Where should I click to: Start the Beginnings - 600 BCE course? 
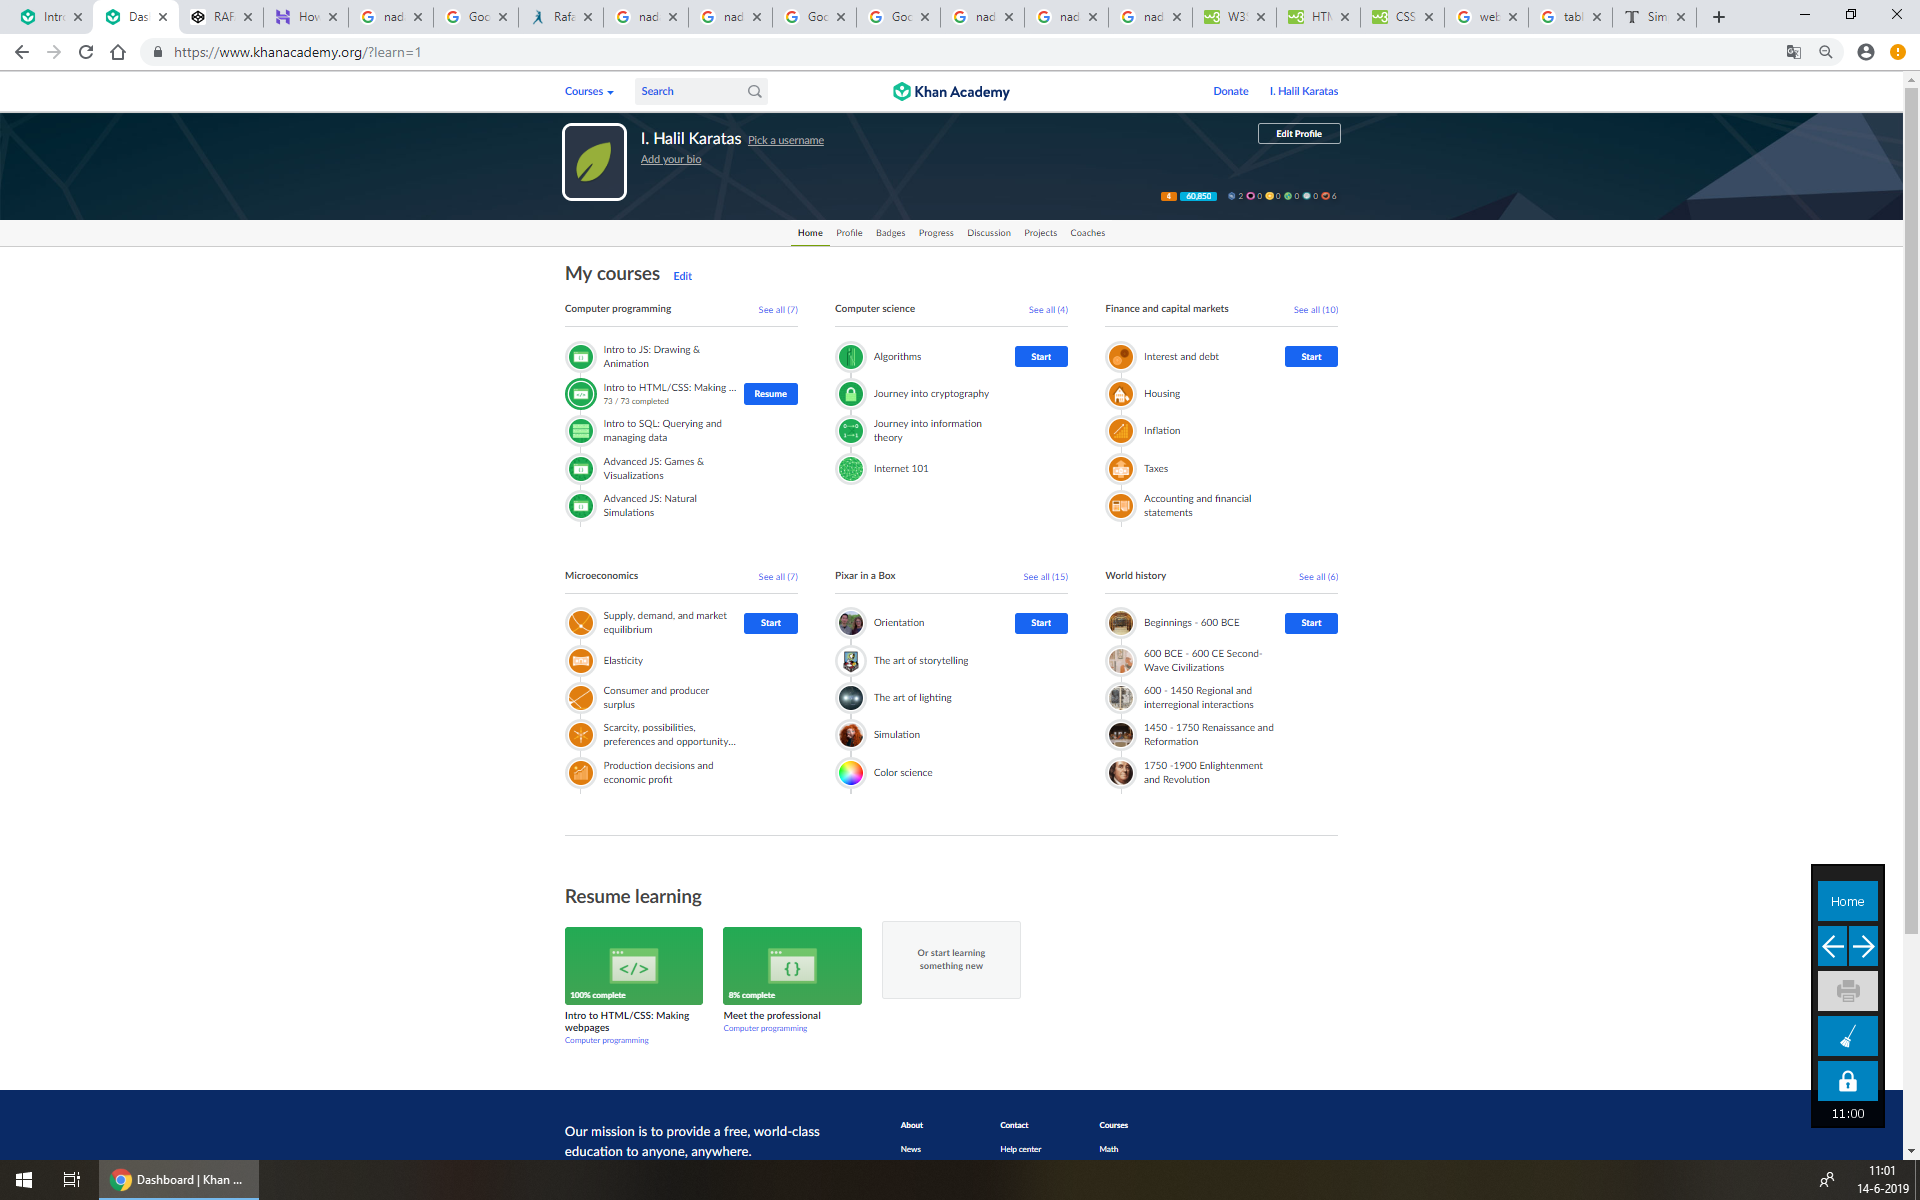point(1311,623)
